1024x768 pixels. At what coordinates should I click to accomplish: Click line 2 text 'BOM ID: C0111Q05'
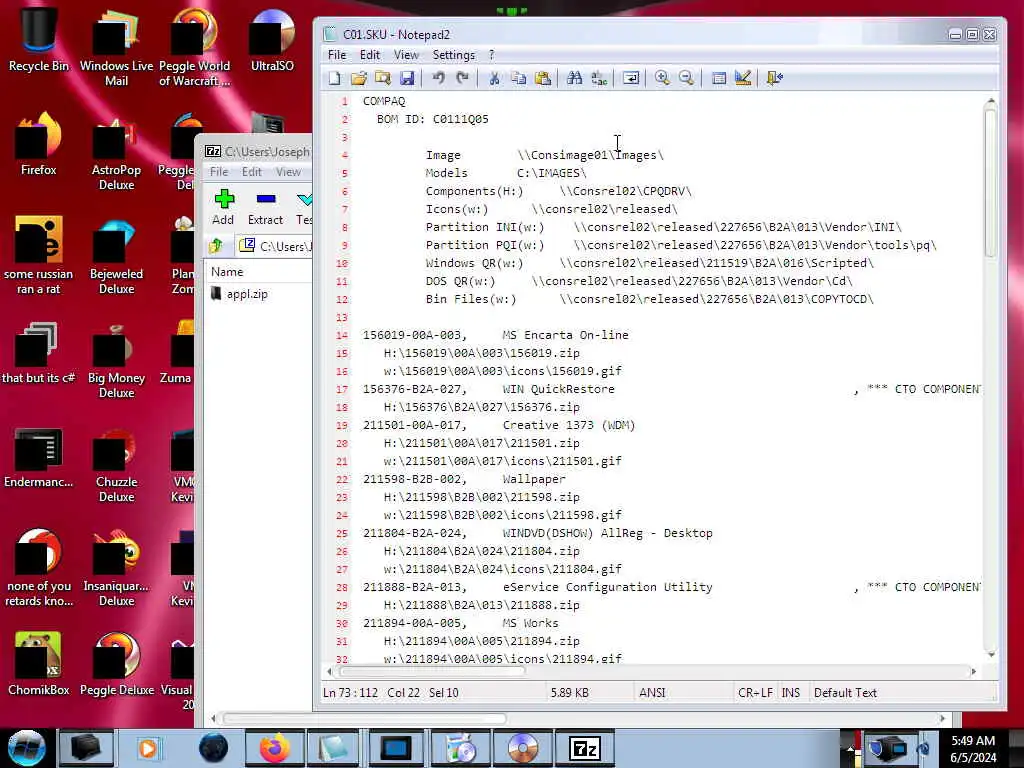coord(432,120)
